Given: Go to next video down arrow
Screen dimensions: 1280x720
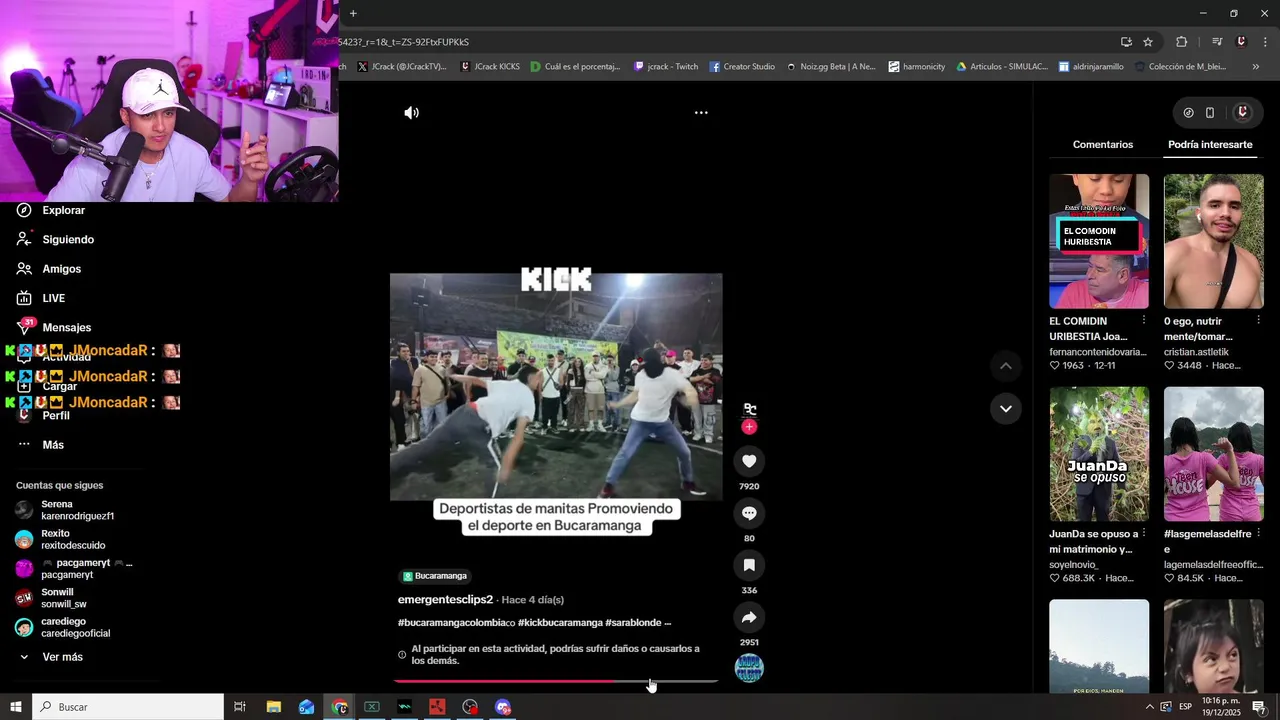Looking at the screenshot, I should (1006, 408).
